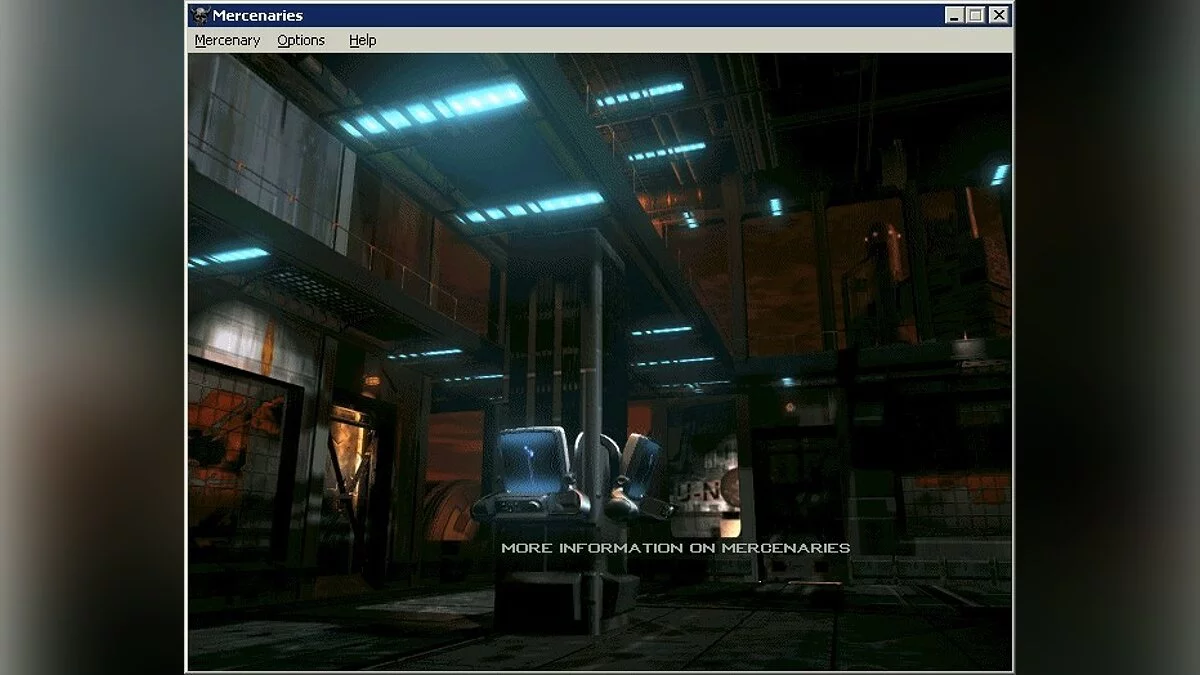The image size is (1200, 675).
Task: Maximize the Mercenaries window
Action: pos(974,15)
